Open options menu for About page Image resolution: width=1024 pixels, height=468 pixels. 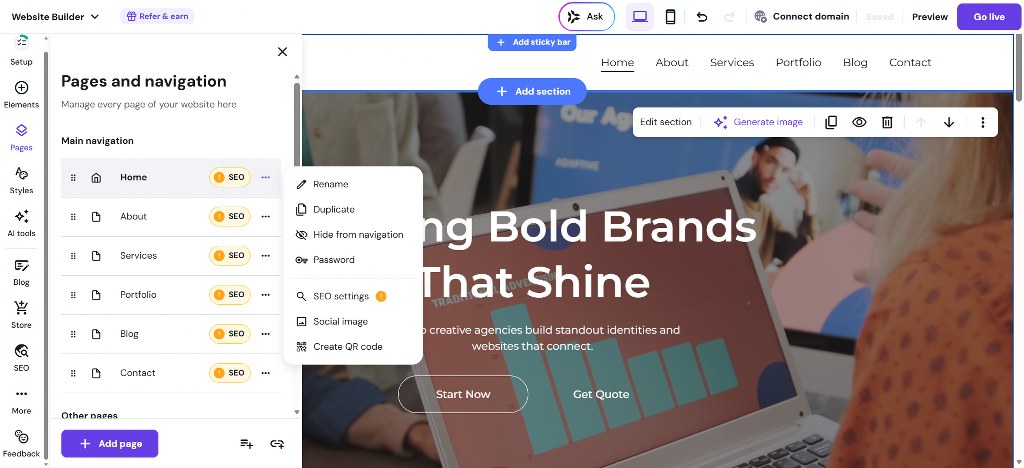click(265, 217)
